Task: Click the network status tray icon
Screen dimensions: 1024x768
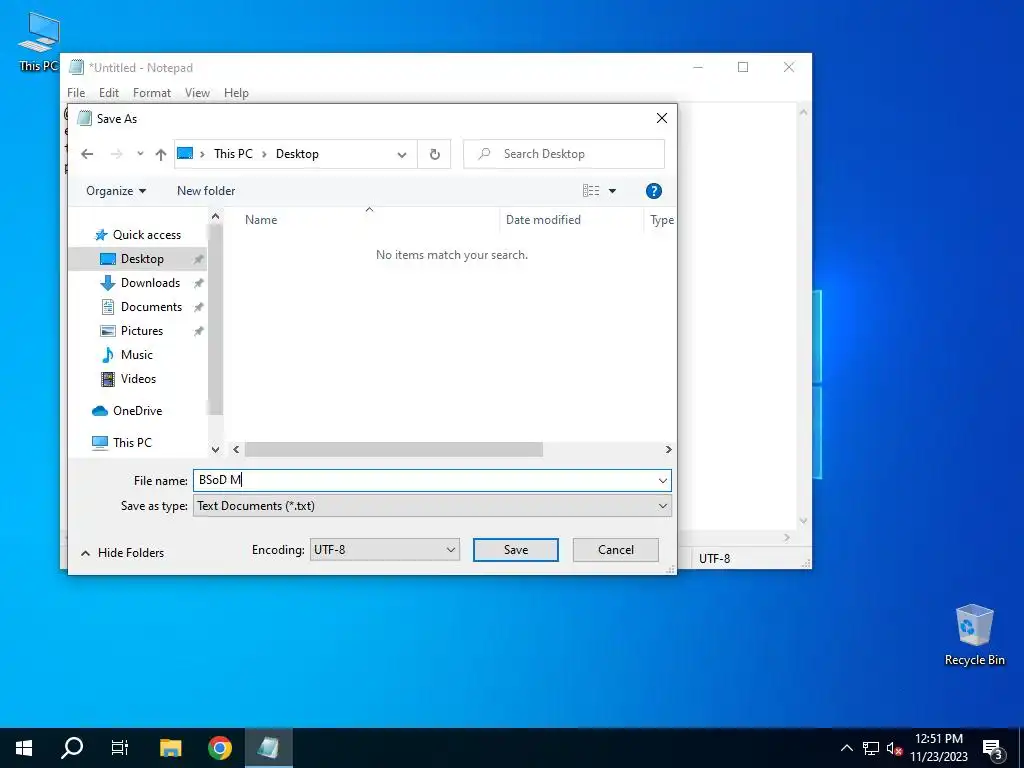Action: (x=871, y=748)
